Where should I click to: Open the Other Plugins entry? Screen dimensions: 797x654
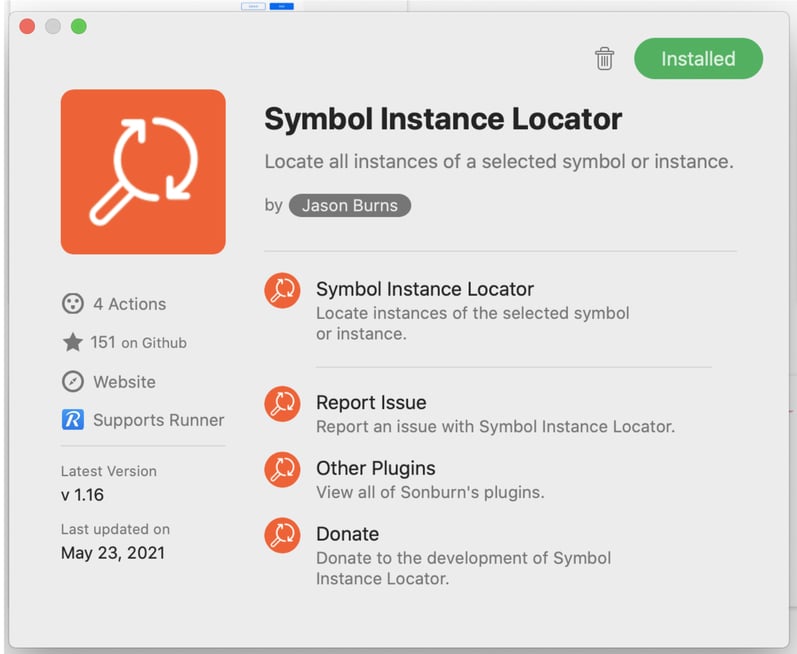pyautogui.click(x=375, y=468)
